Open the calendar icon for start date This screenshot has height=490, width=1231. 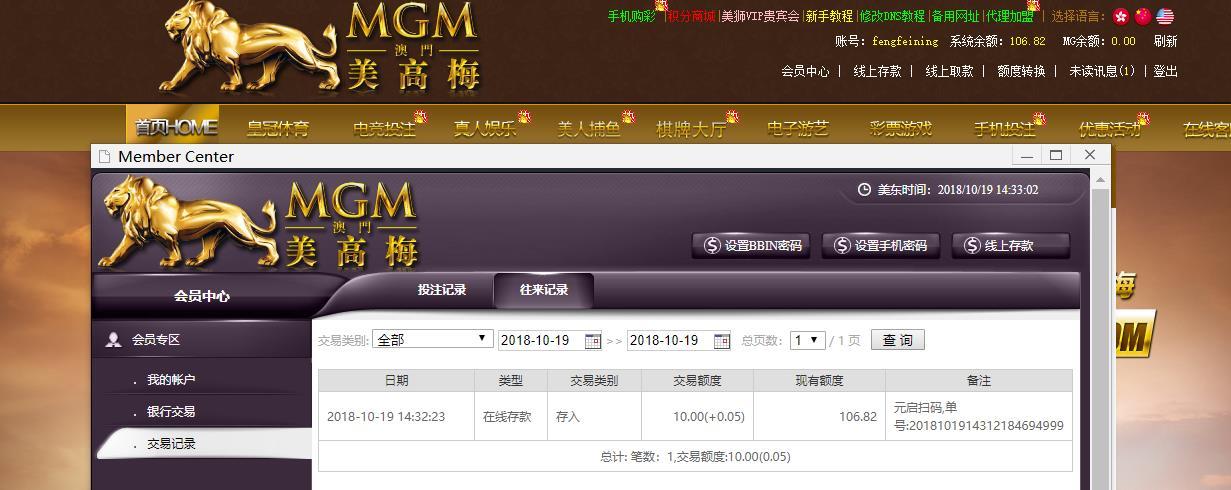tap(592, 341)
